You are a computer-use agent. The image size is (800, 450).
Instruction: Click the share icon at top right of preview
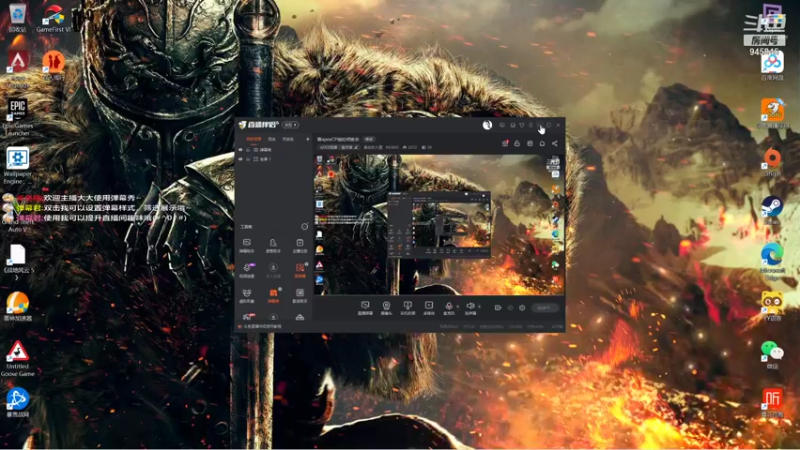555,143
